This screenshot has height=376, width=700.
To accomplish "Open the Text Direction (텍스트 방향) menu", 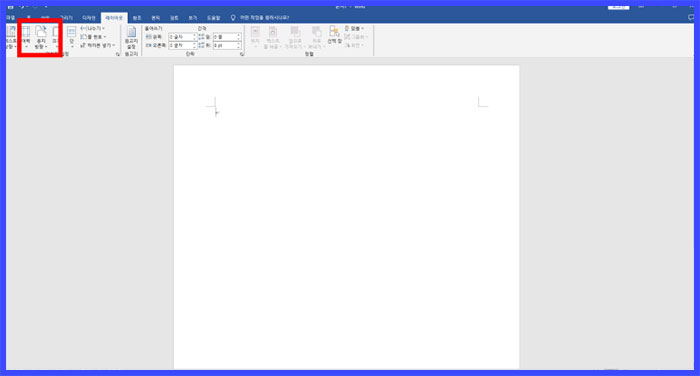I will tap(11, 38).
